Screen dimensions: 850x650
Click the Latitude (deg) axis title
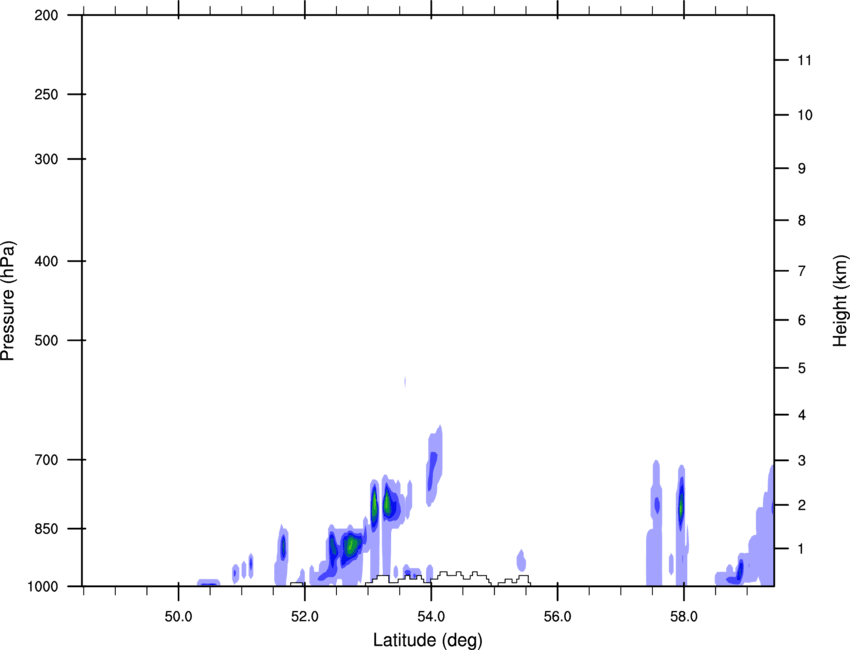click(427, 640)
